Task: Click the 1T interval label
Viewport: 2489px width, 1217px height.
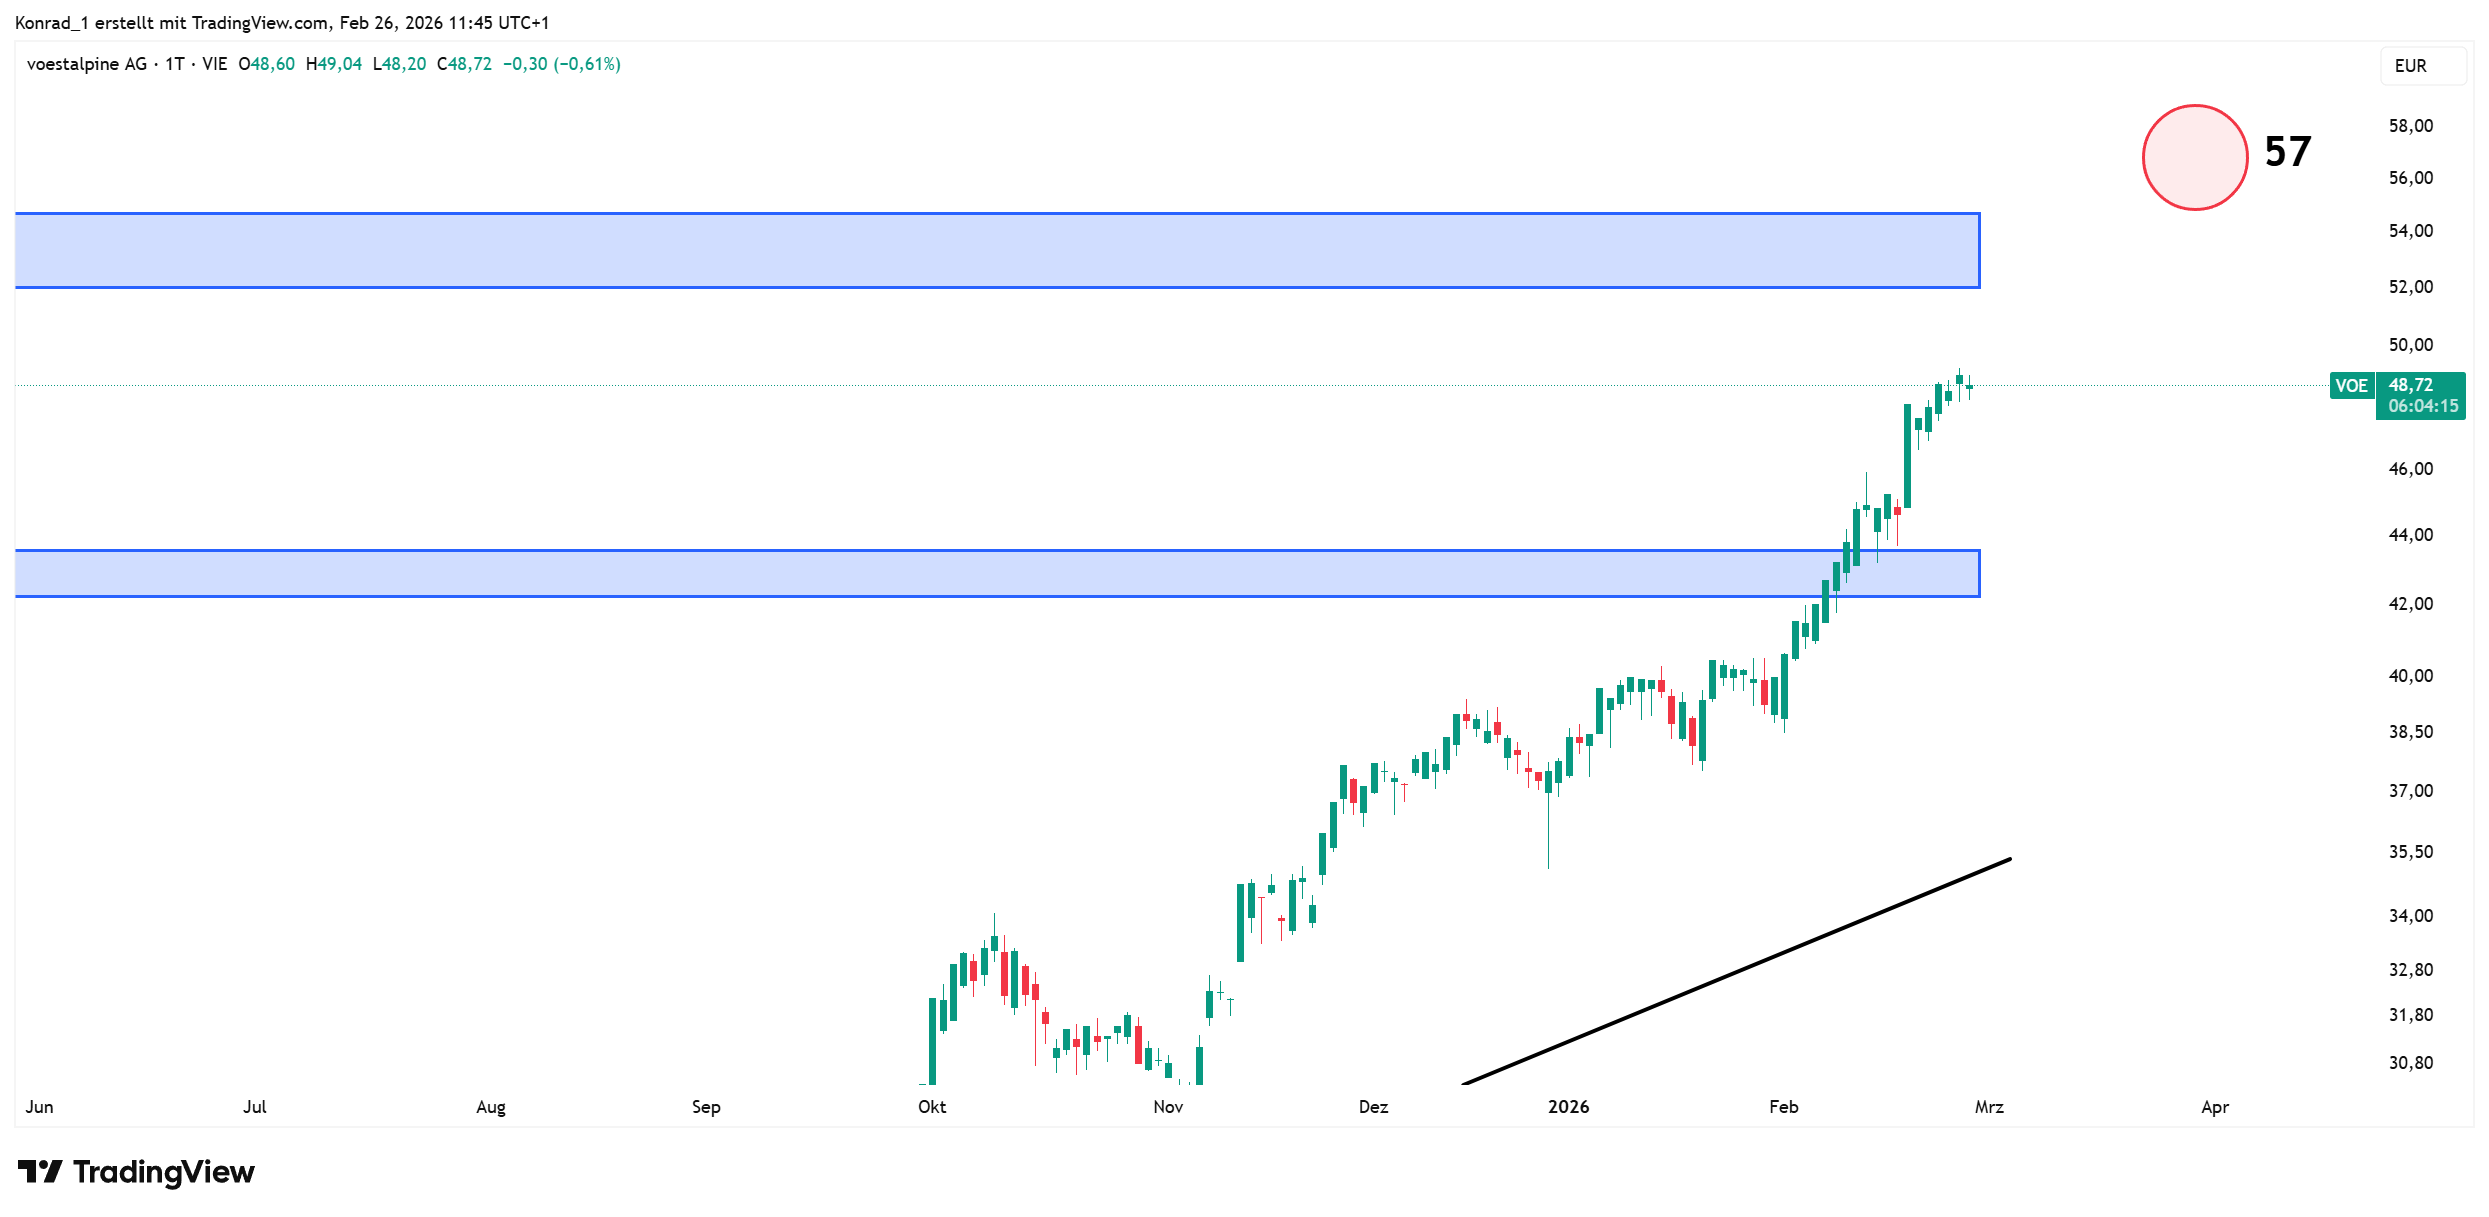Action: pyautogui.click(x=175, y=64)
